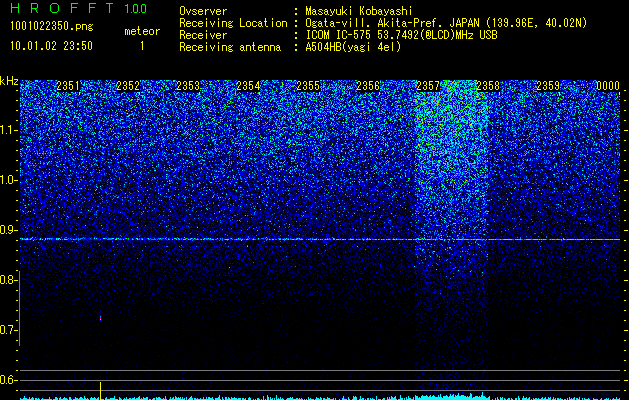
Task: Click the yellow meteor detection tick at the bottom
Action: [x=100, y=390]
